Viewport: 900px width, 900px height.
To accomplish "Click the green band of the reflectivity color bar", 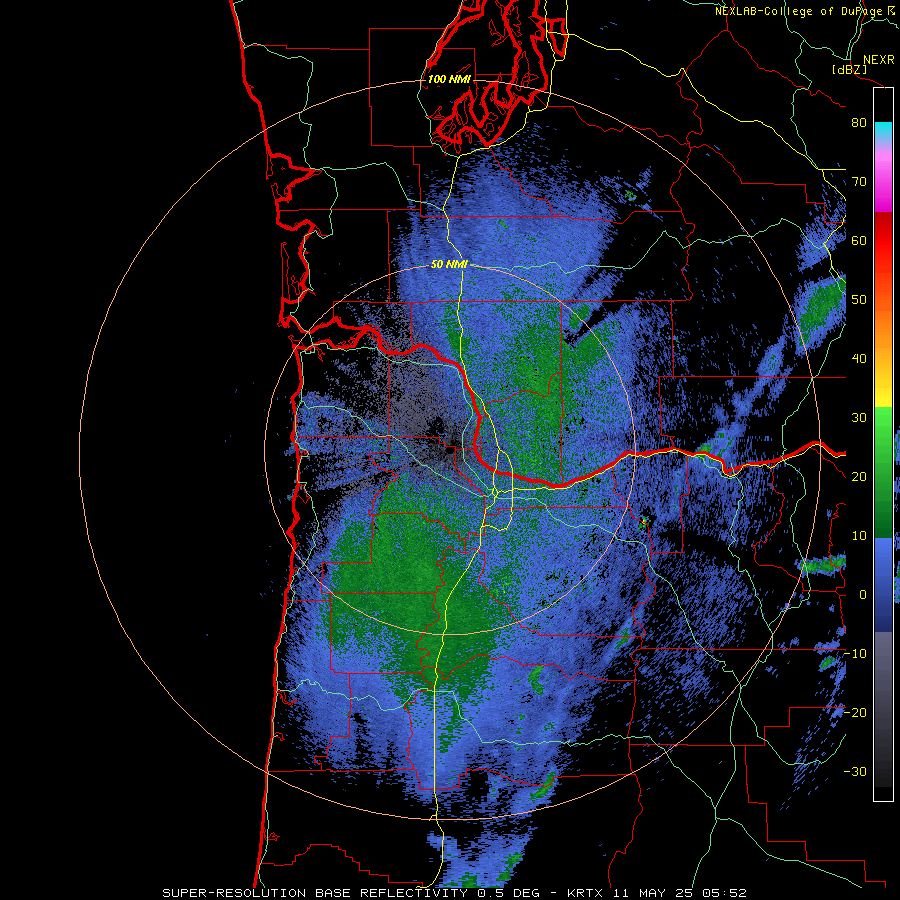I will coord(883,473).
